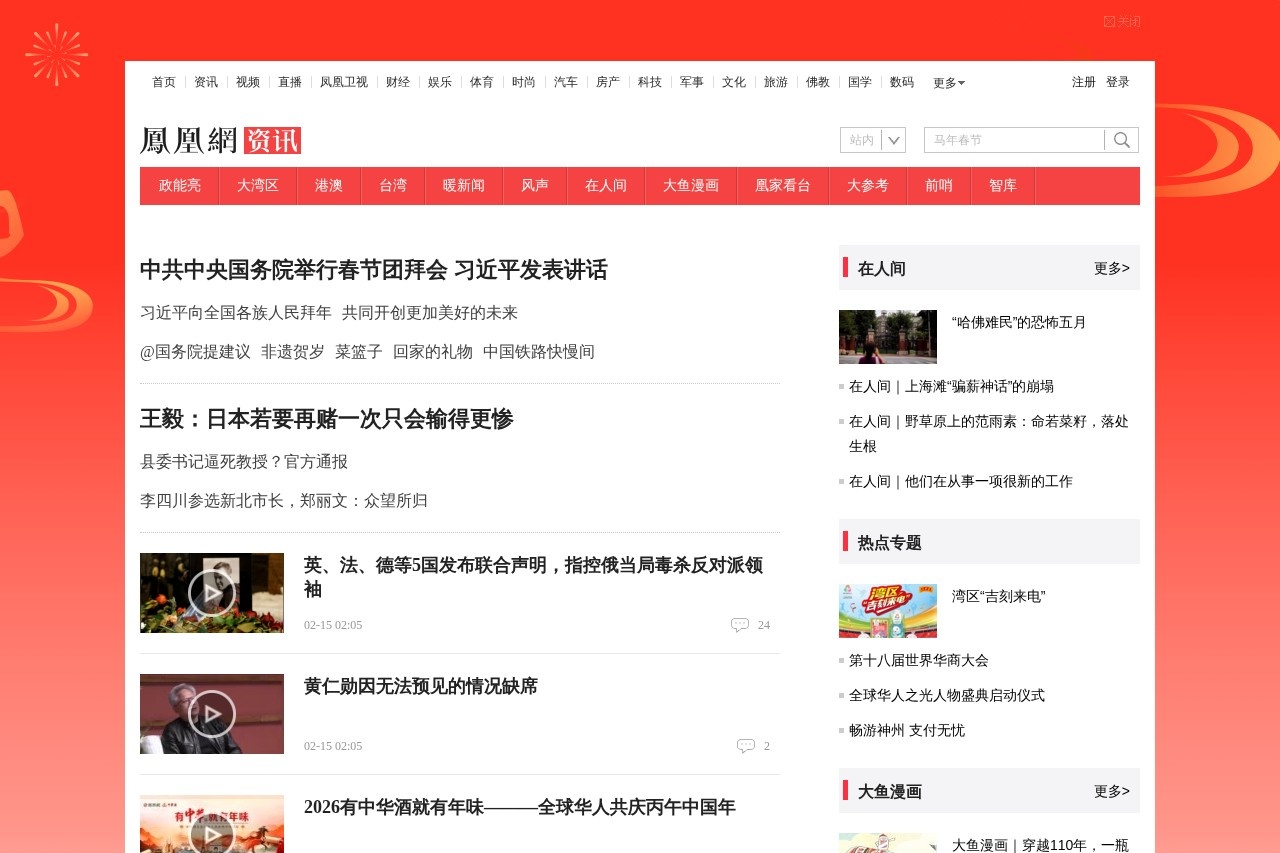The width and height of the screenshot is (1280, 853).
Task: Open 全球华人之光人物盛典启动仪式 link
Action: coord(947,696)
